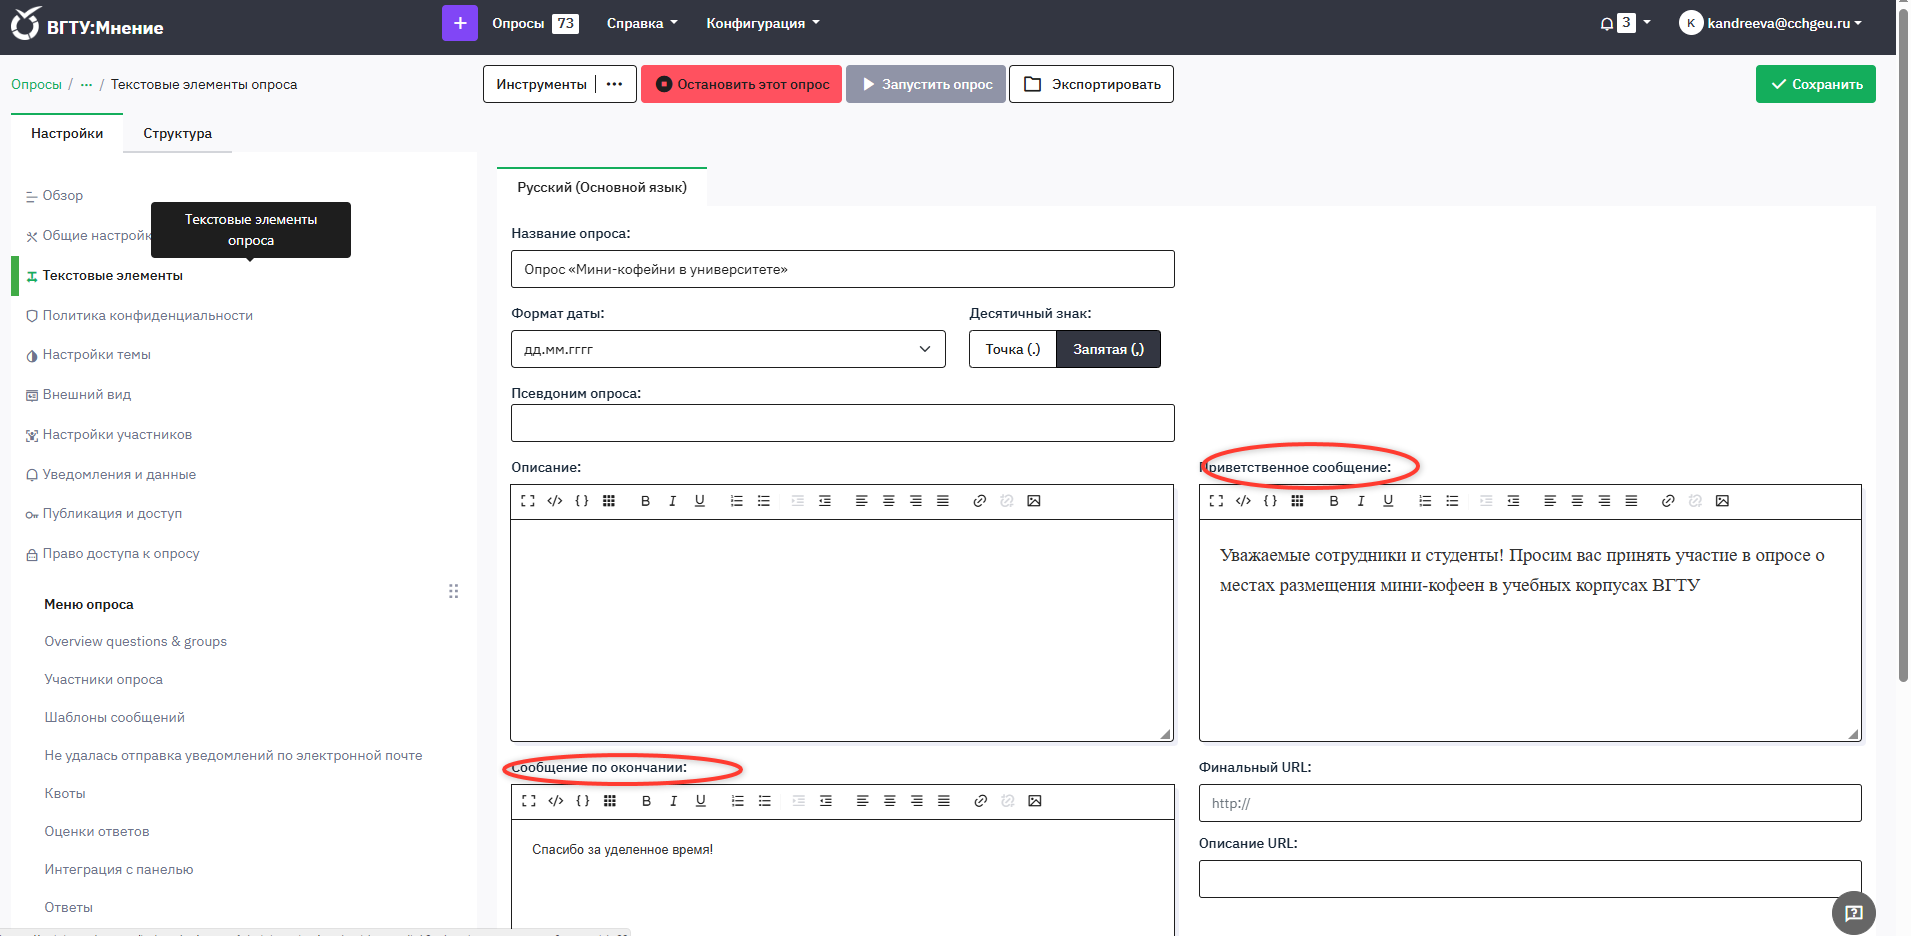Switch to the Структура tab
This screenshot has height=936, width=1911.
tap(177, 133)
